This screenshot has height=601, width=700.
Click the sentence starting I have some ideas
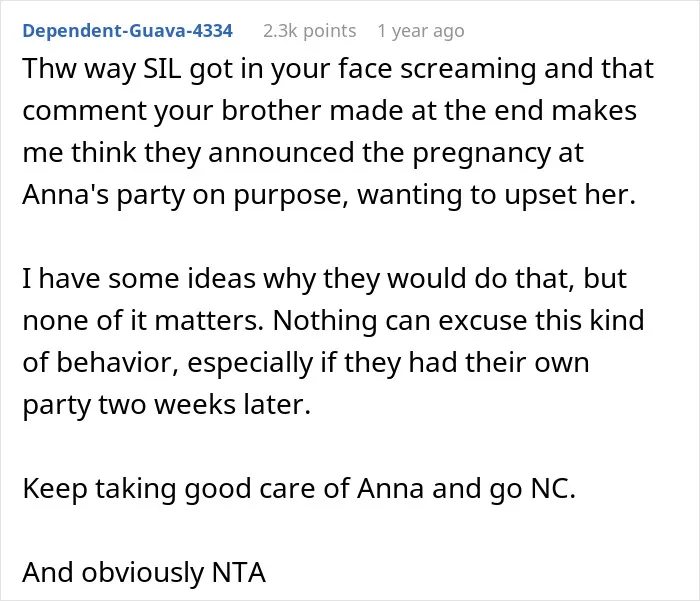point(325,279)
